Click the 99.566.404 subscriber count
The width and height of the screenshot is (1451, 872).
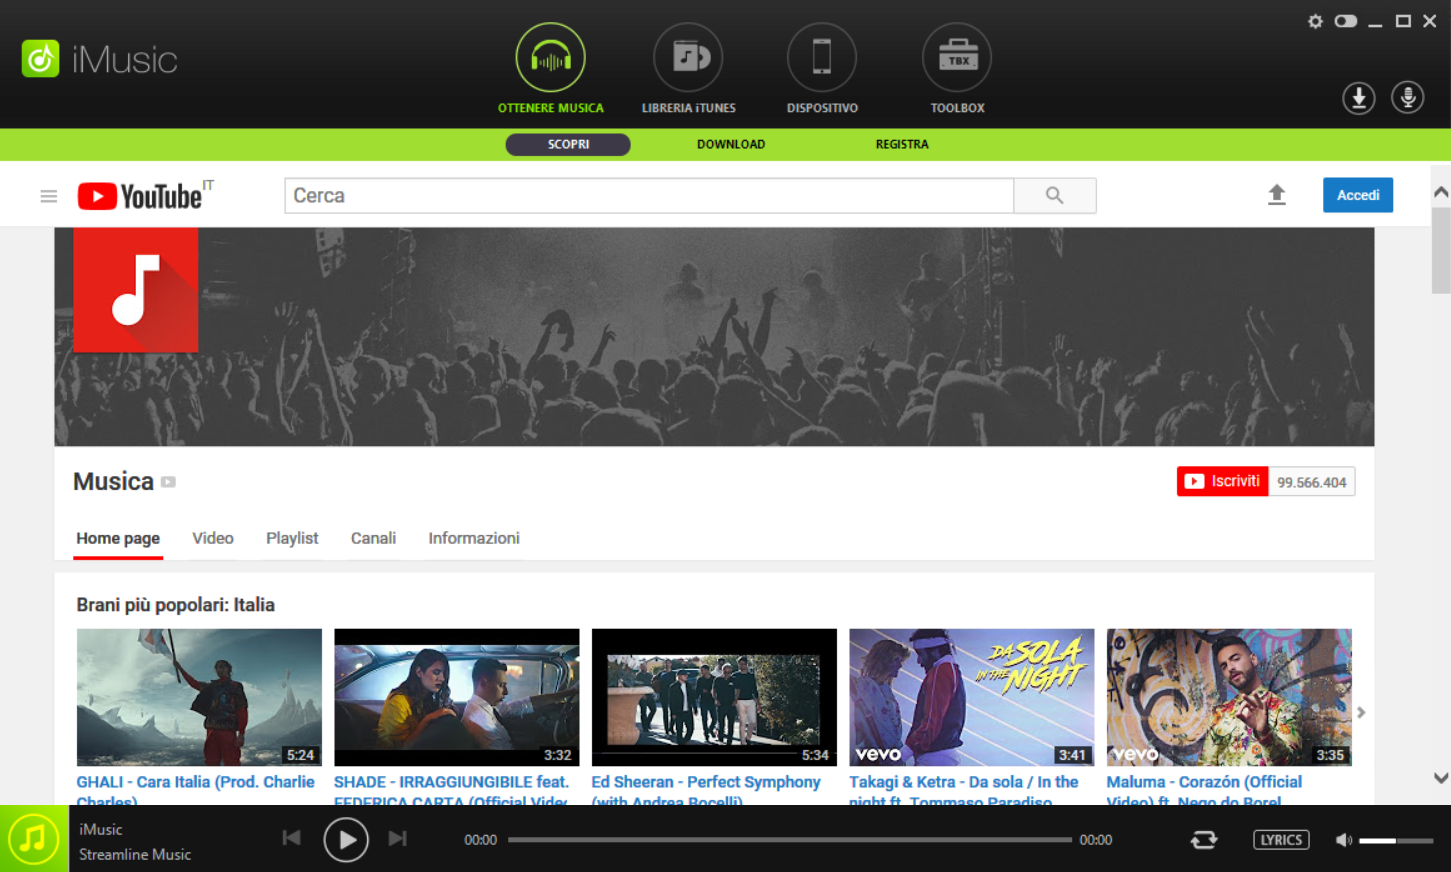coord(1312,482)
